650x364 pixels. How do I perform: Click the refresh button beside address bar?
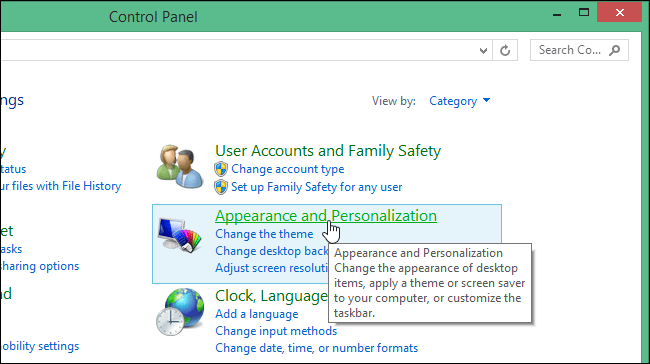click(505, 51)
